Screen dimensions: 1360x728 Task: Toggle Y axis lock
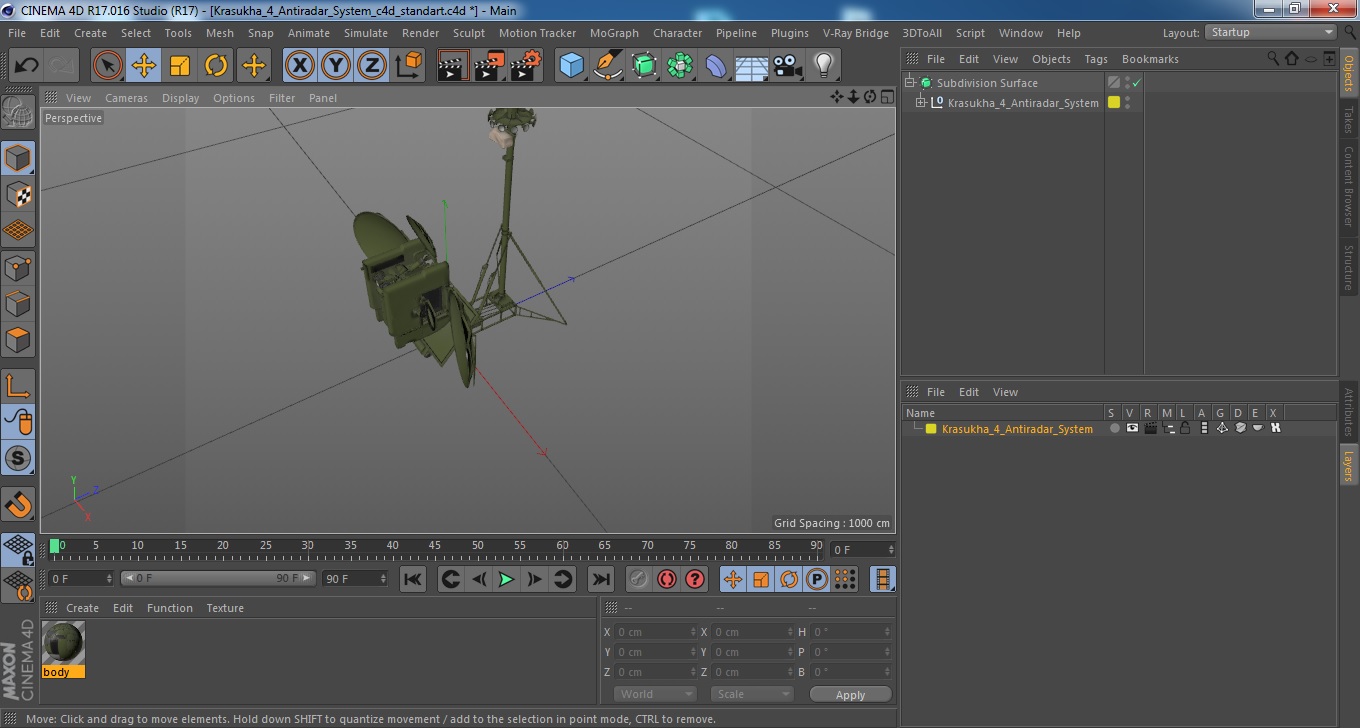pyautogui.click(x=336, y=66)
